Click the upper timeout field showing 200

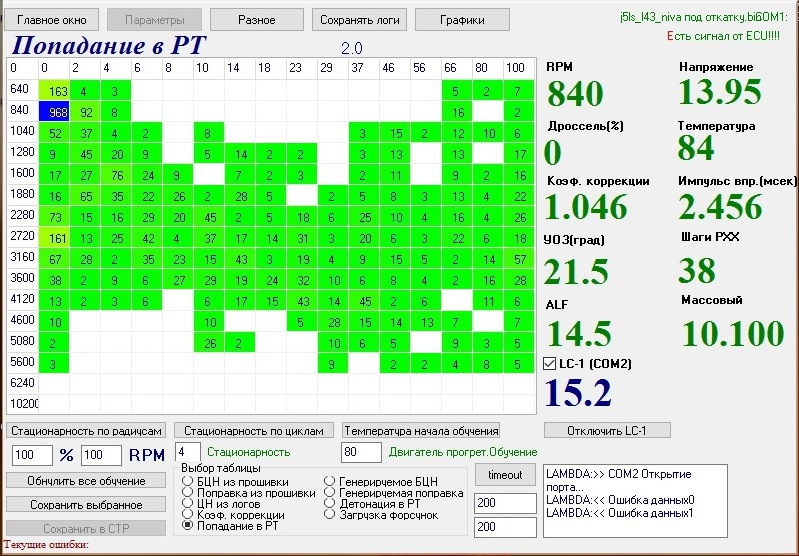pyautogui.click(x=505, y=504)
